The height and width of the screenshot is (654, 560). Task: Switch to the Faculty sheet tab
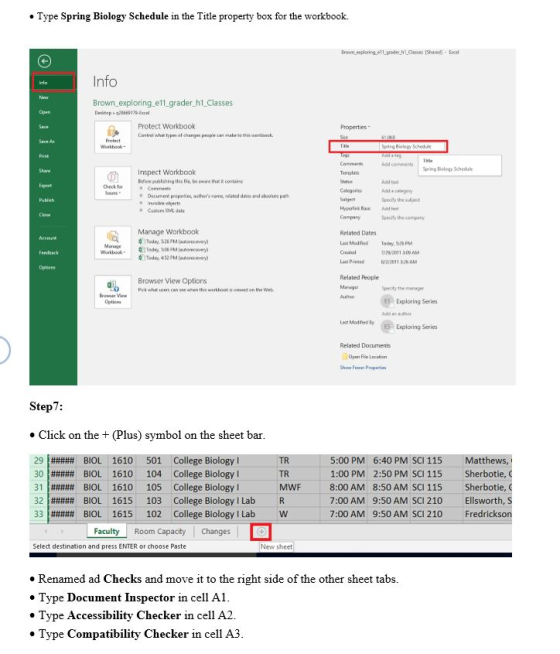click(106, 531)
